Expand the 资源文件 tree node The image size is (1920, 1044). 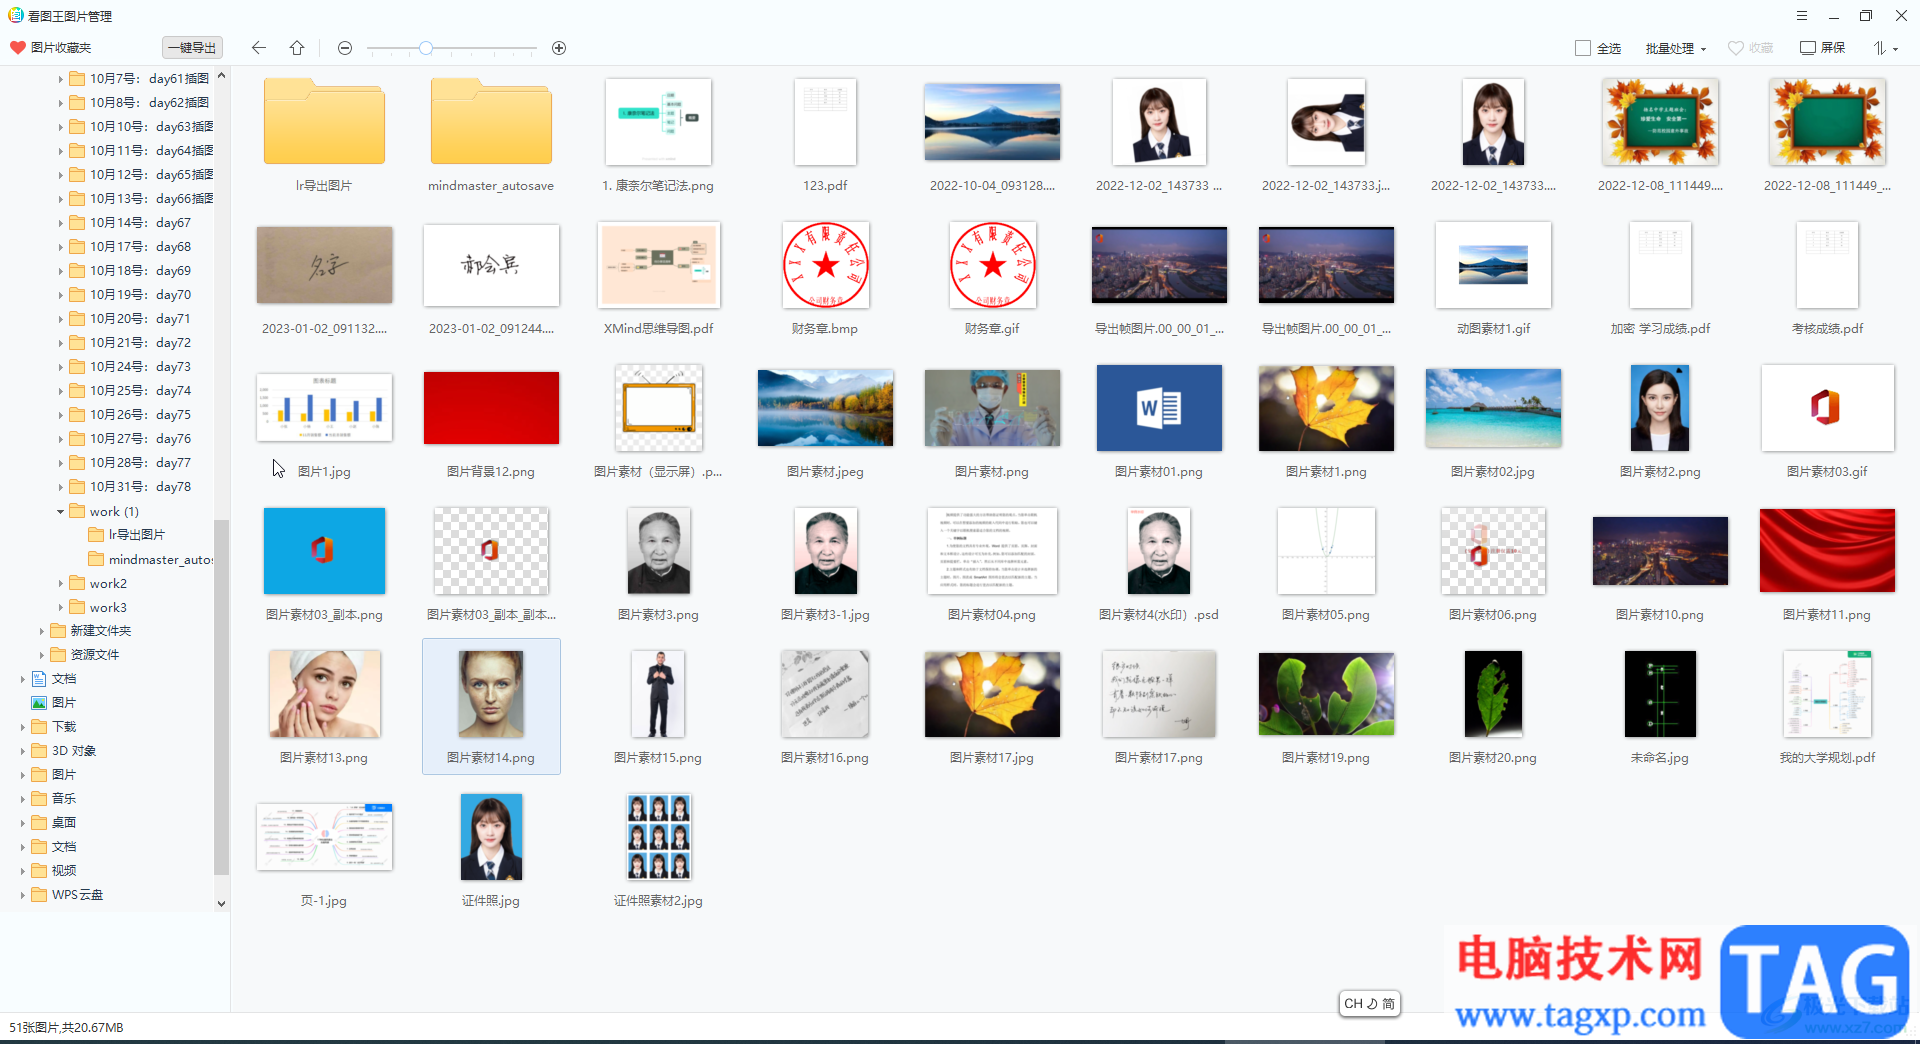41,655
